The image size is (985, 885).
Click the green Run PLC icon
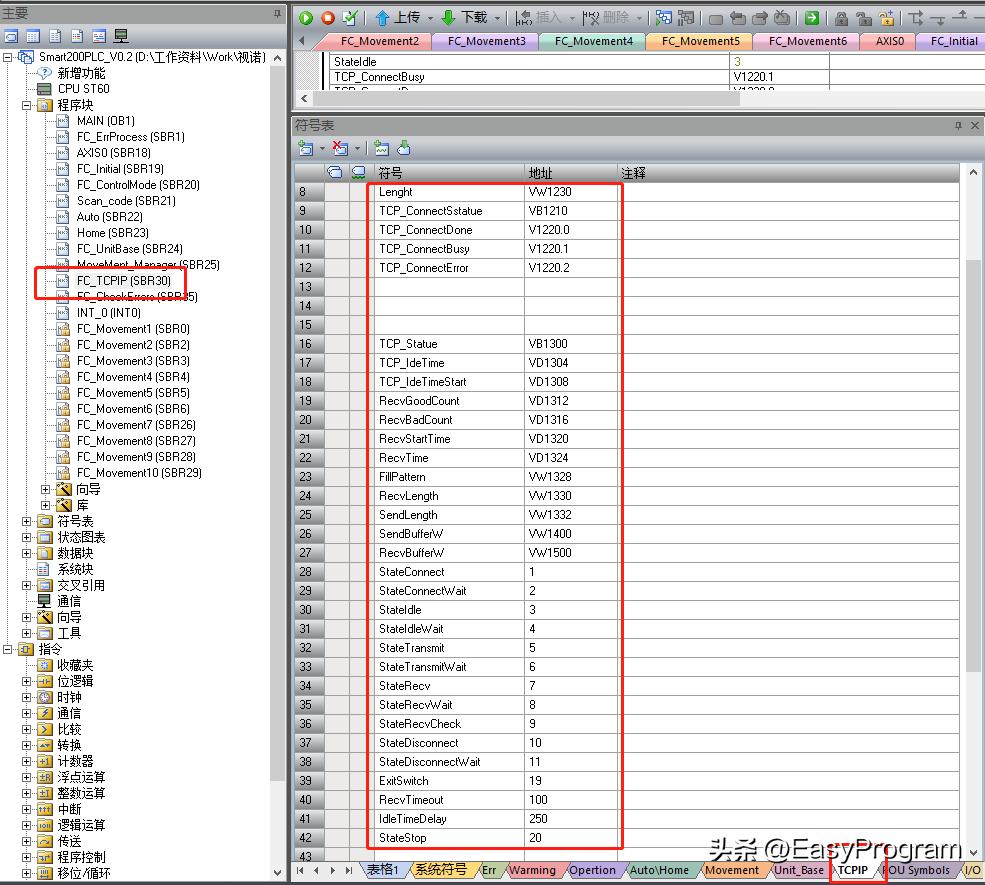(306, 18)
